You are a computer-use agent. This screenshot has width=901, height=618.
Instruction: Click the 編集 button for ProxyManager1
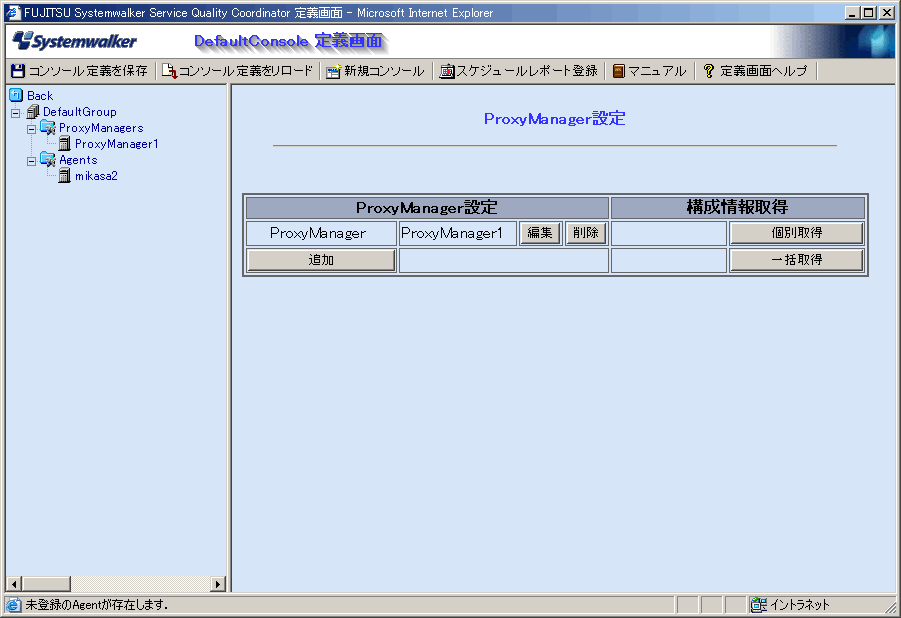click(x=540, y=233)
